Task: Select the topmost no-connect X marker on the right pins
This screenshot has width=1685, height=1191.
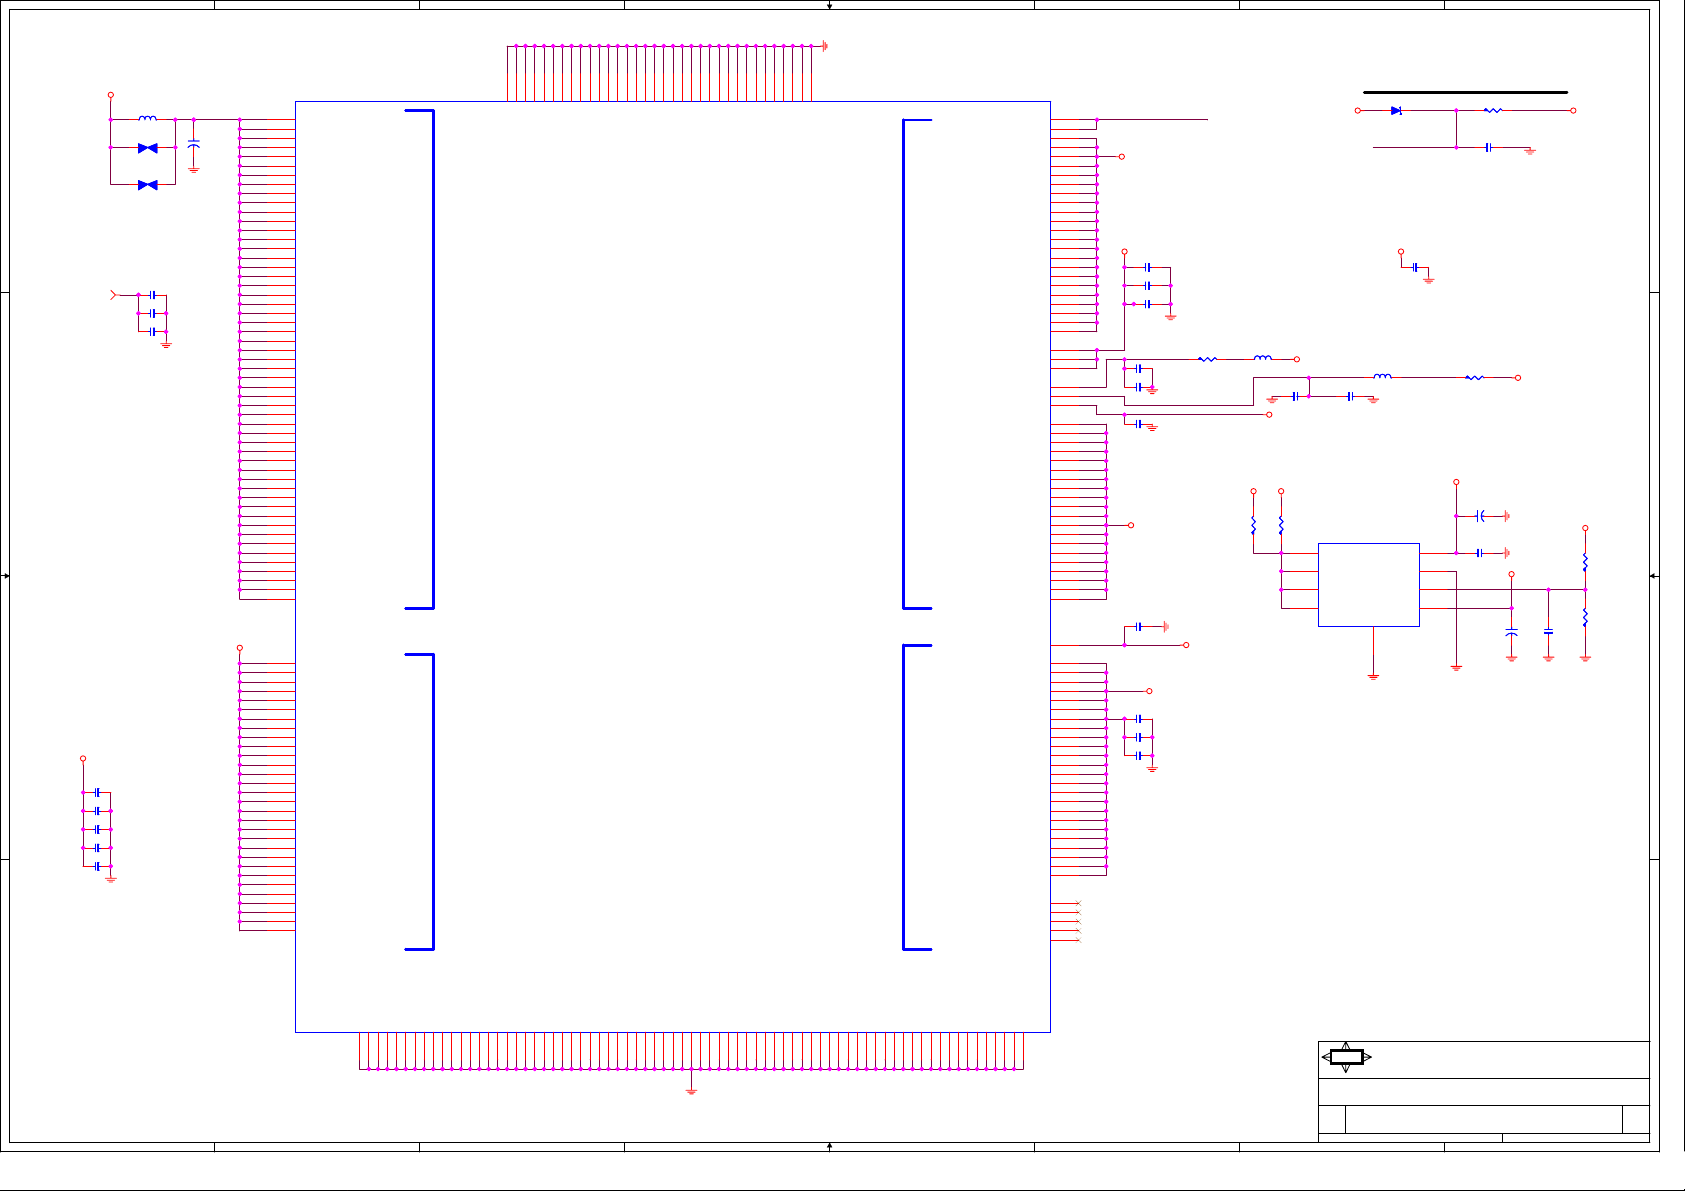Action: [1078, 904]
